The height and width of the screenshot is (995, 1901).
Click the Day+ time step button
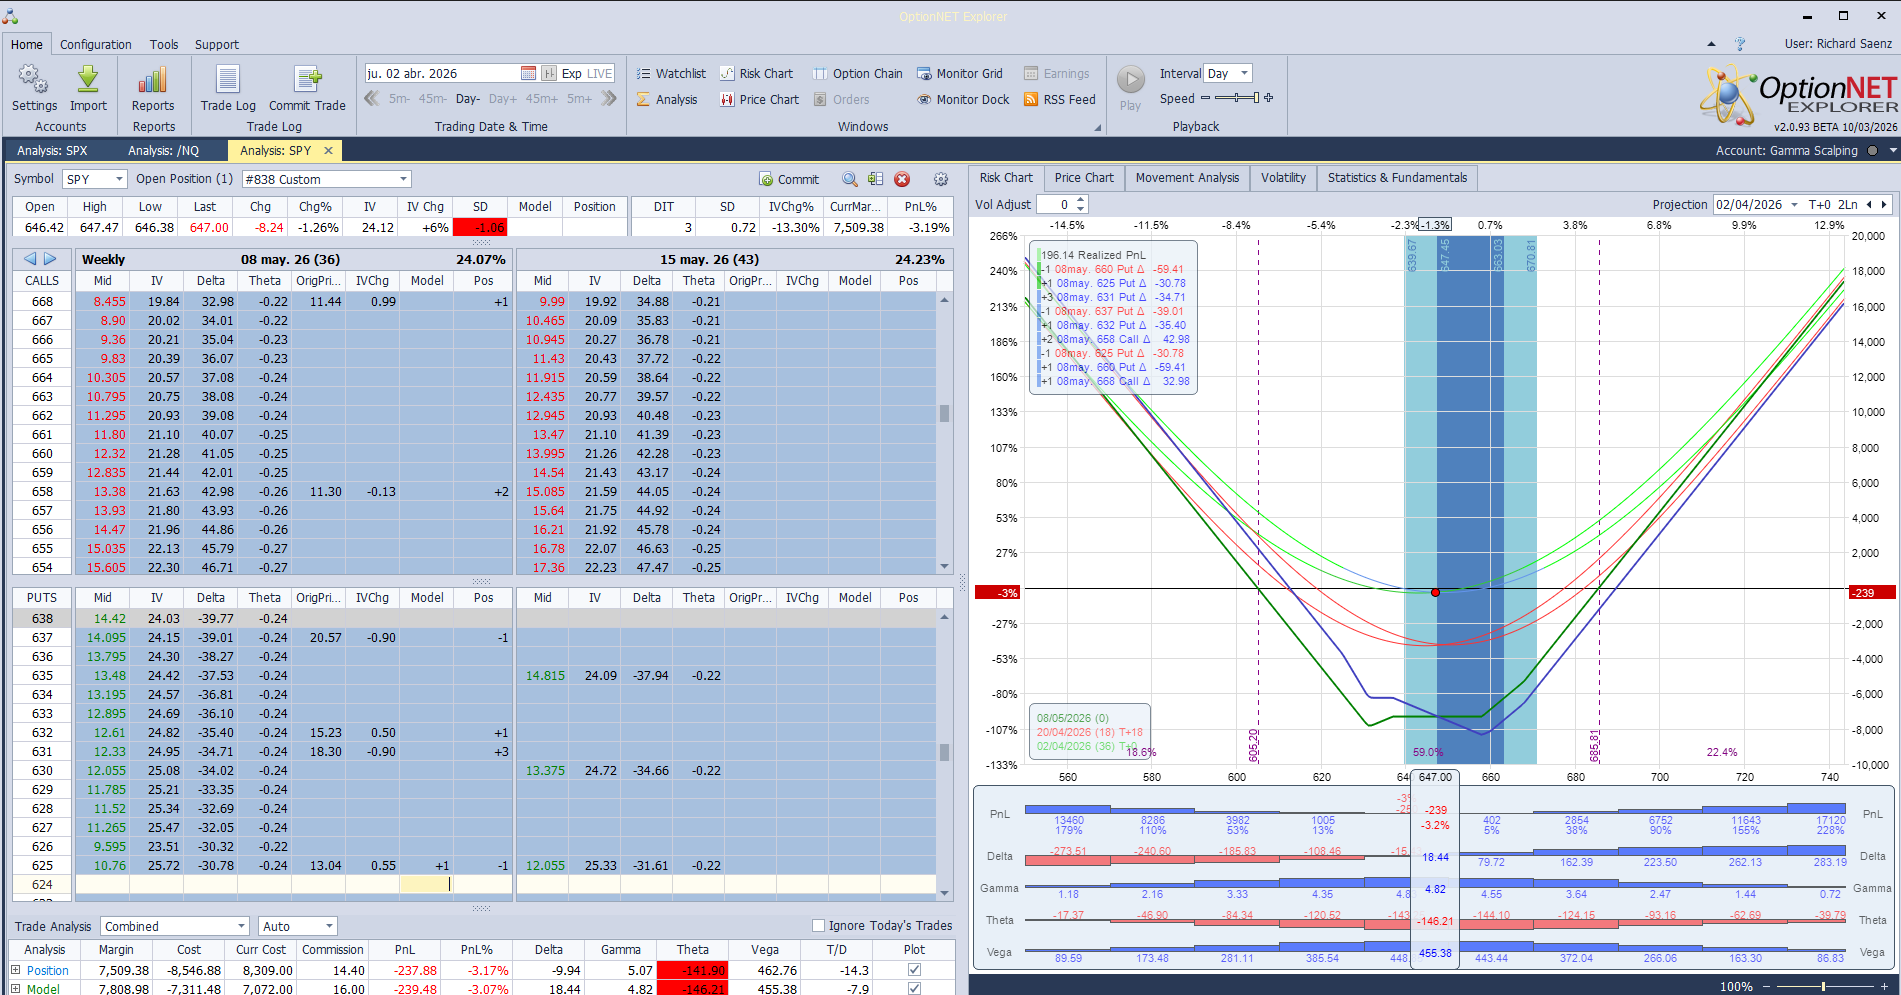click(503, 99)
